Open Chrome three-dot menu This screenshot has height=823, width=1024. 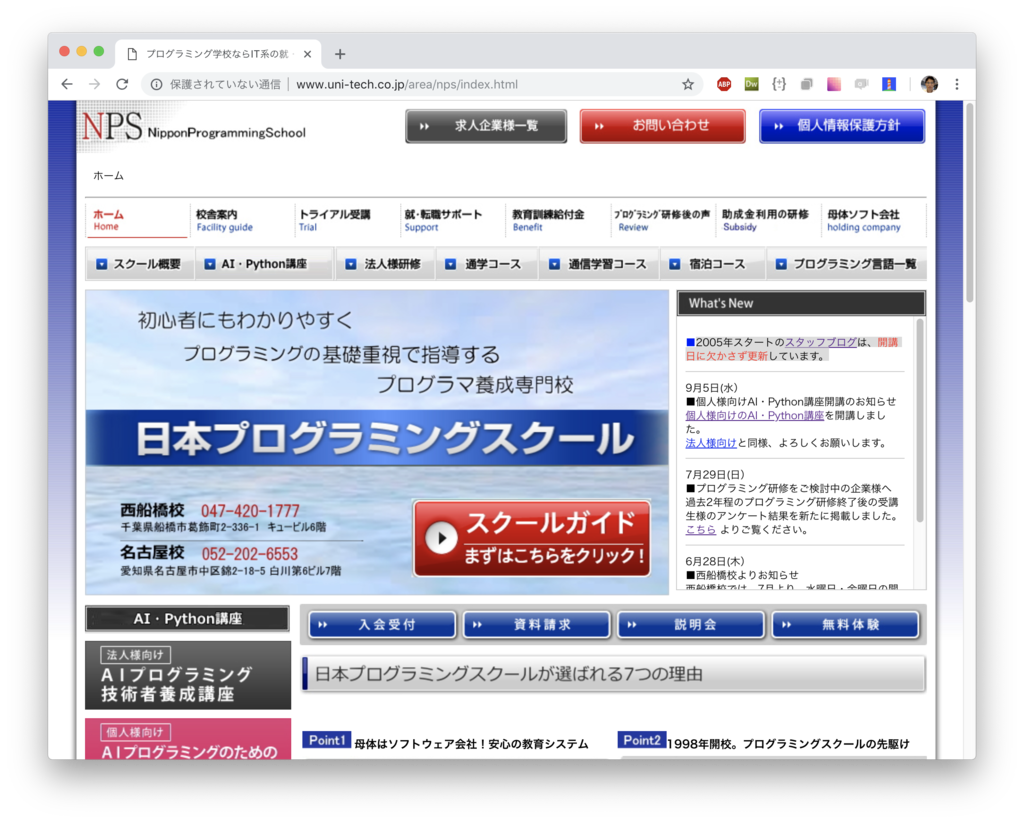(x=957, y=84)
